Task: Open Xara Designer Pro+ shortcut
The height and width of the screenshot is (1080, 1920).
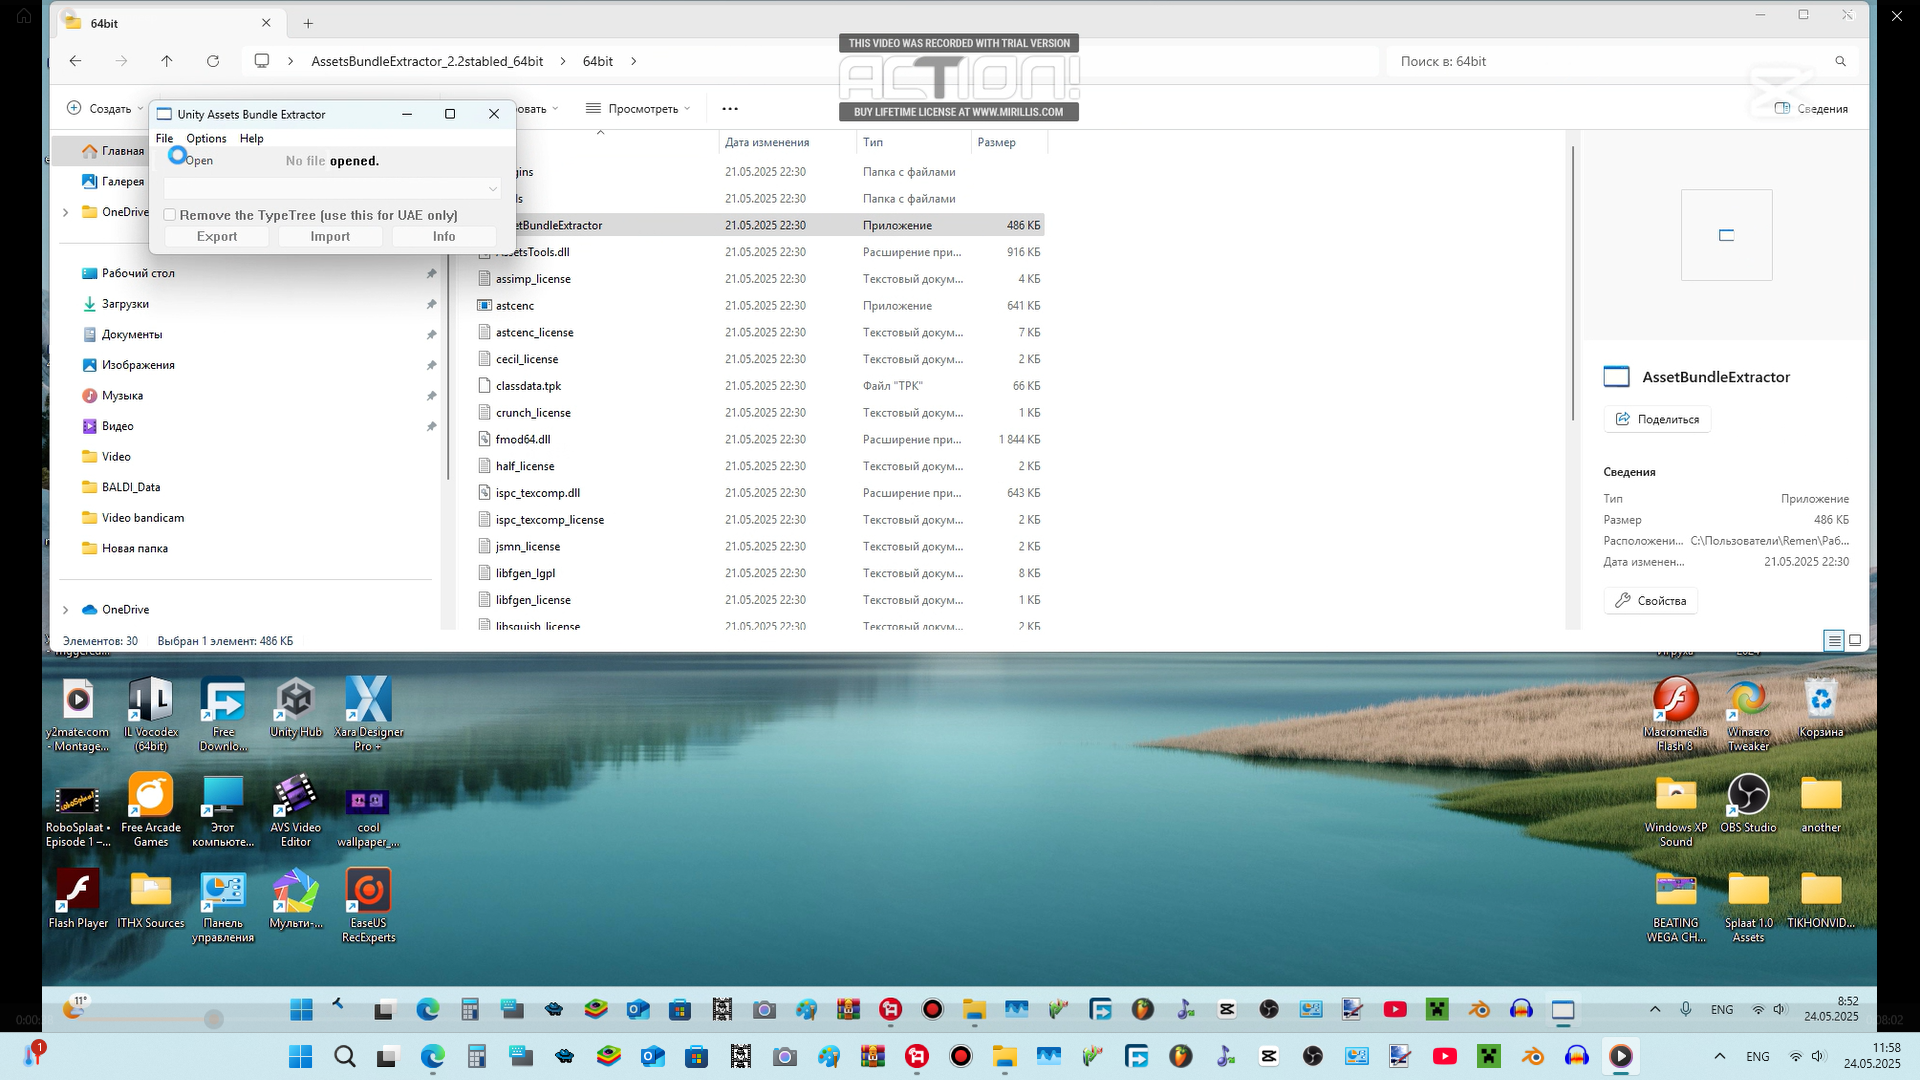Action: point(368,701)
